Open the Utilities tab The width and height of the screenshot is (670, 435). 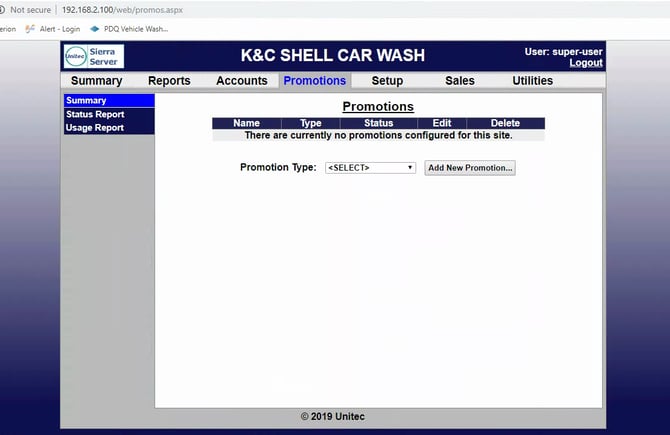(x=532, y=81)
